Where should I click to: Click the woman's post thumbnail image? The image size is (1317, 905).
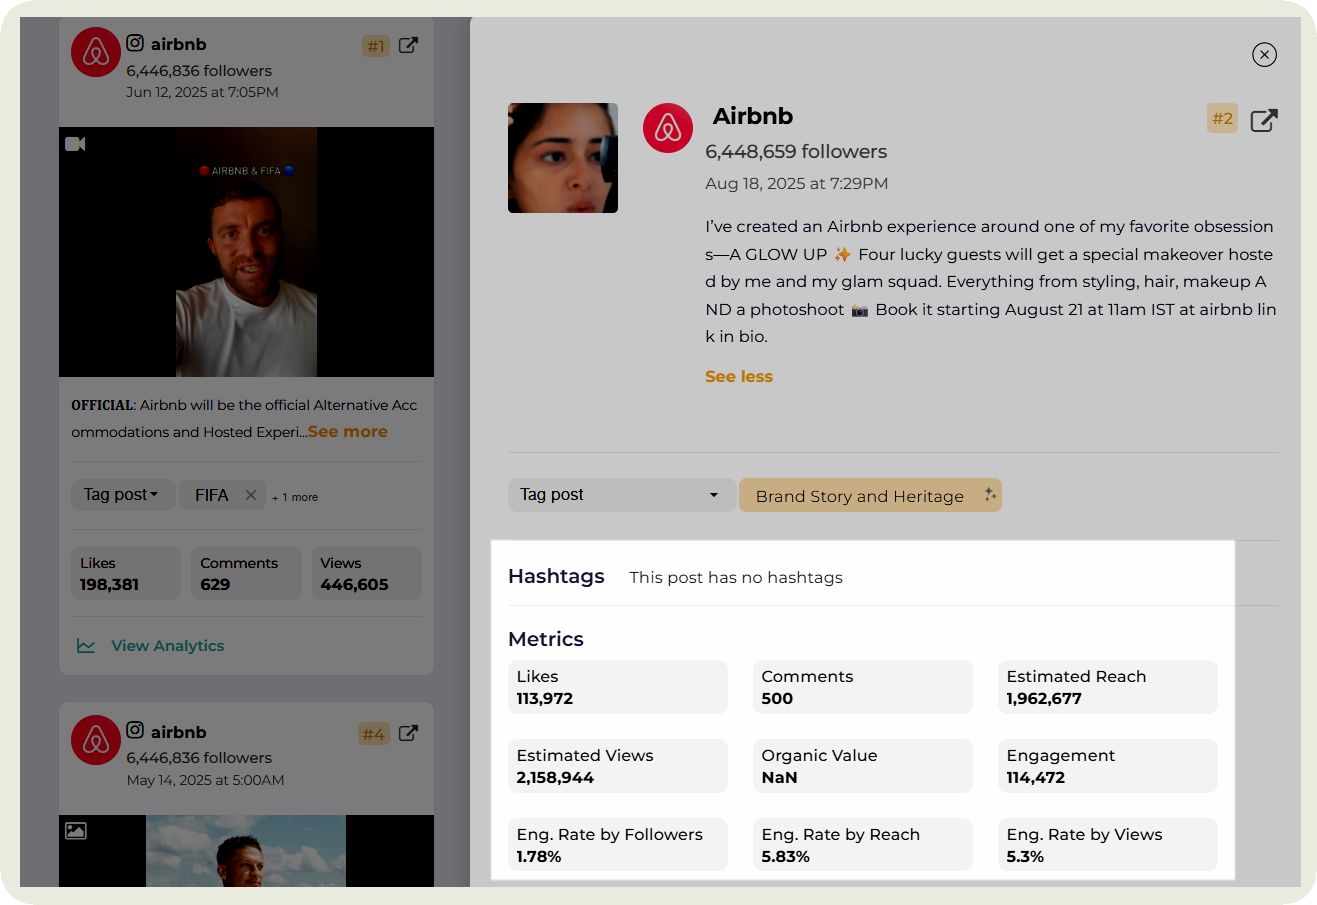pyautogui.click(x=563, y=158)
